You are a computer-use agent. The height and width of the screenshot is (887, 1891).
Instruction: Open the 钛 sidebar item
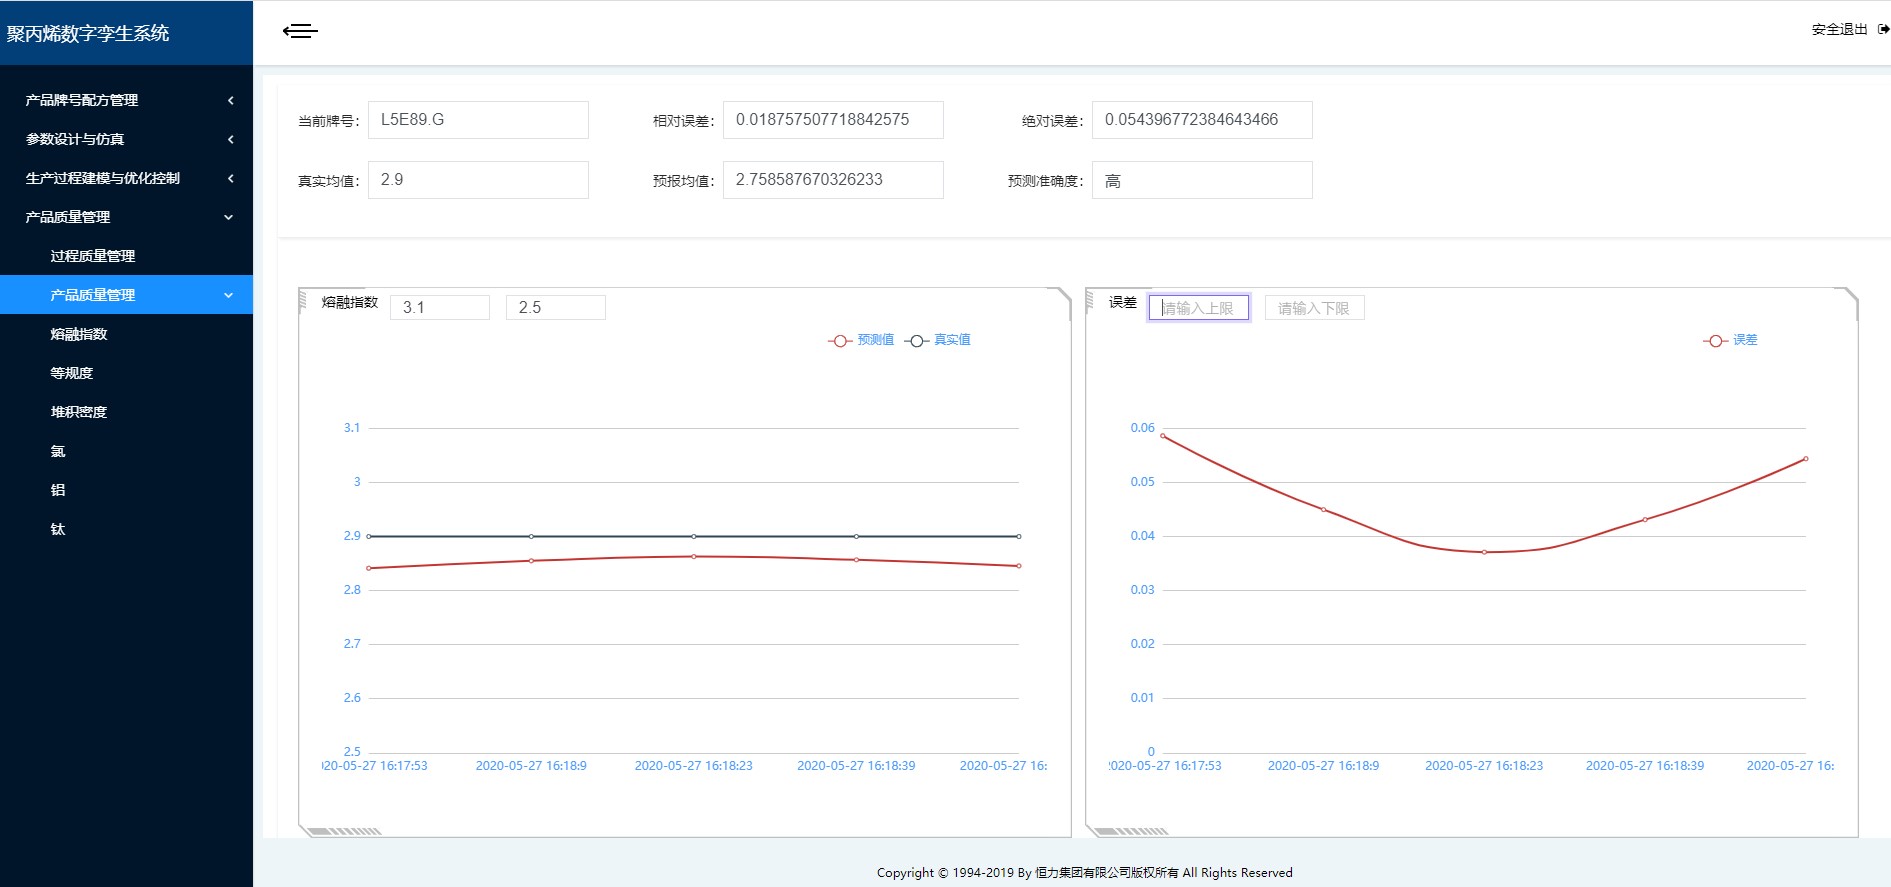coord(58,529)
